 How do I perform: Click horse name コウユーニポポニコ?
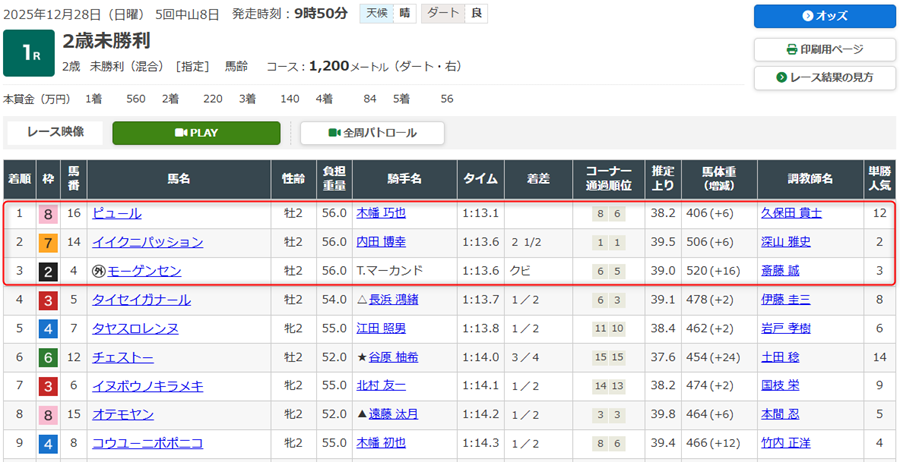148,443
